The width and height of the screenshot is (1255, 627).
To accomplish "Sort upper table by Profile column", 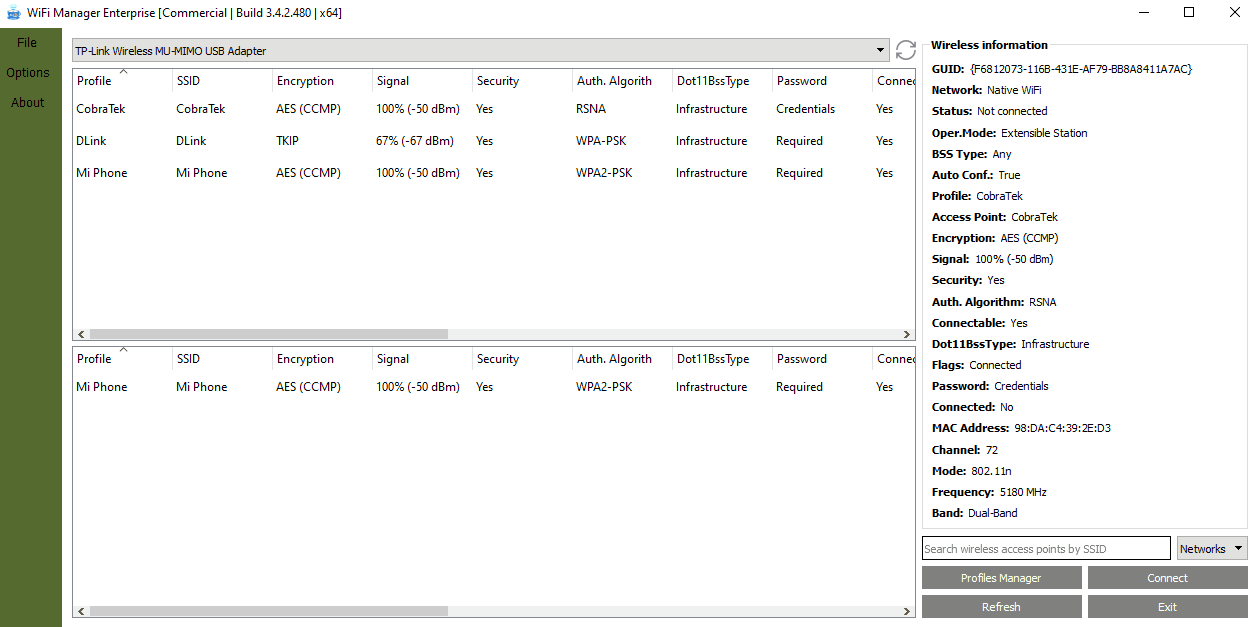I will pyautogui.click(x=122, y=81).
